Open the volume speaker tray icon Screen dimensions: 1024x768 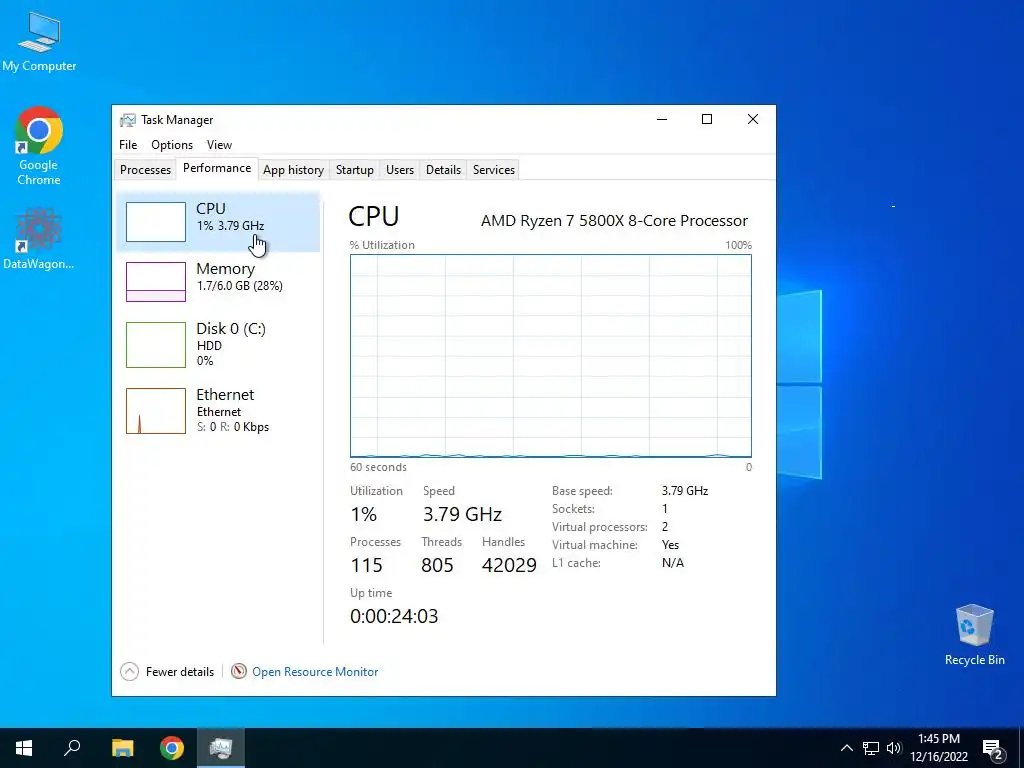[x=894, y=748]
